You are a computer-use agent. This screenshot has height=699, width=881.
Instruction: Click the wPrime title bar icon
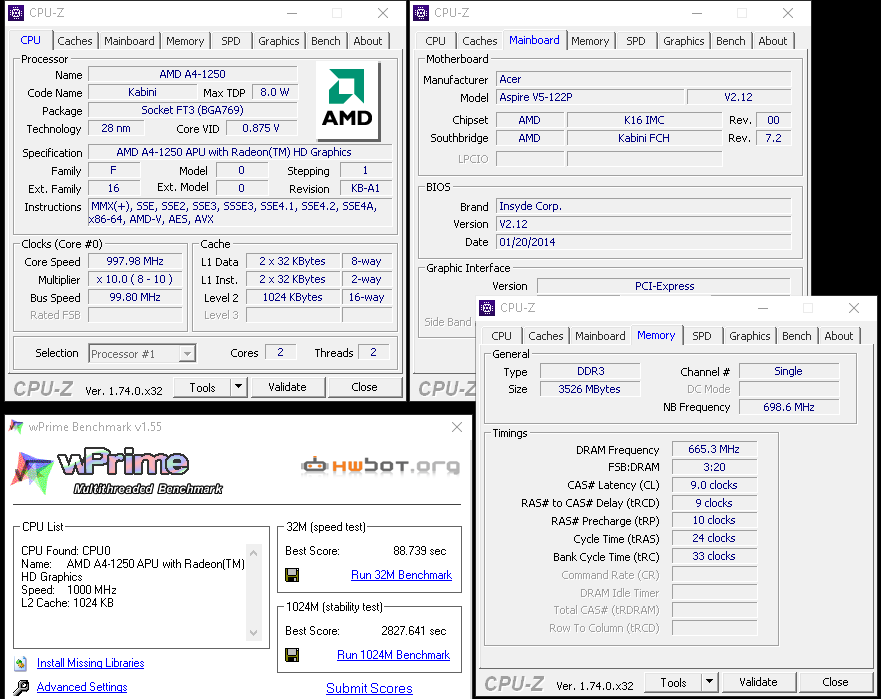click(x=16, y=427)
